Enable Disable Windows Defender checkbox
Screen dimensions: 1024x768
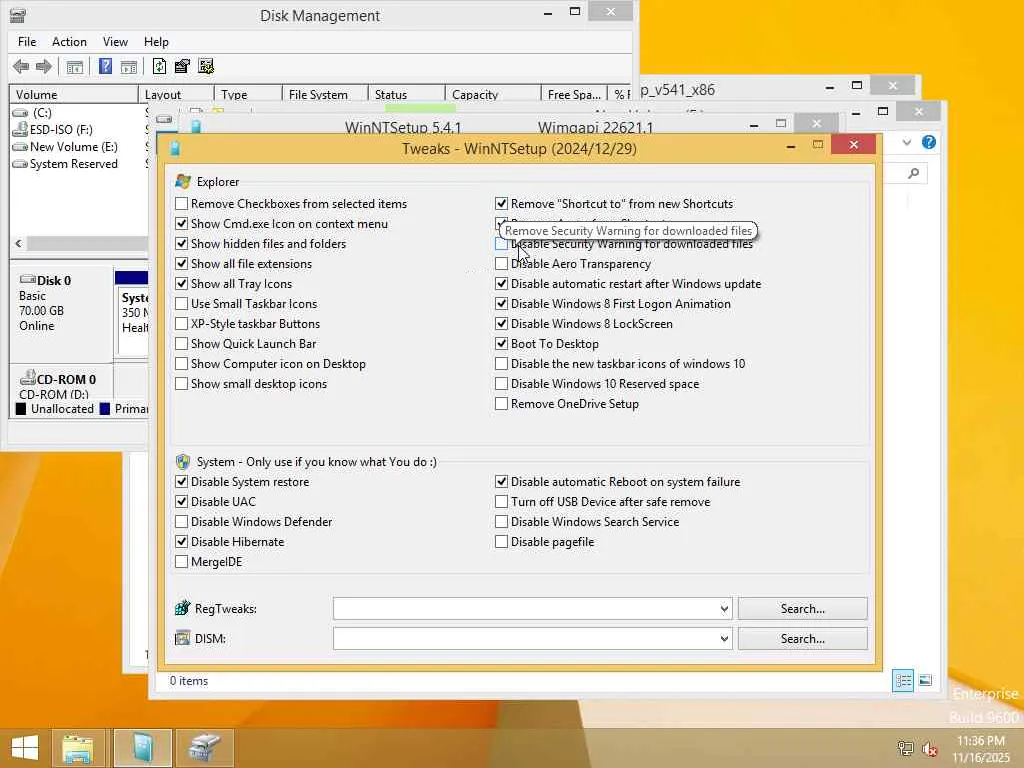pos(182,522)
